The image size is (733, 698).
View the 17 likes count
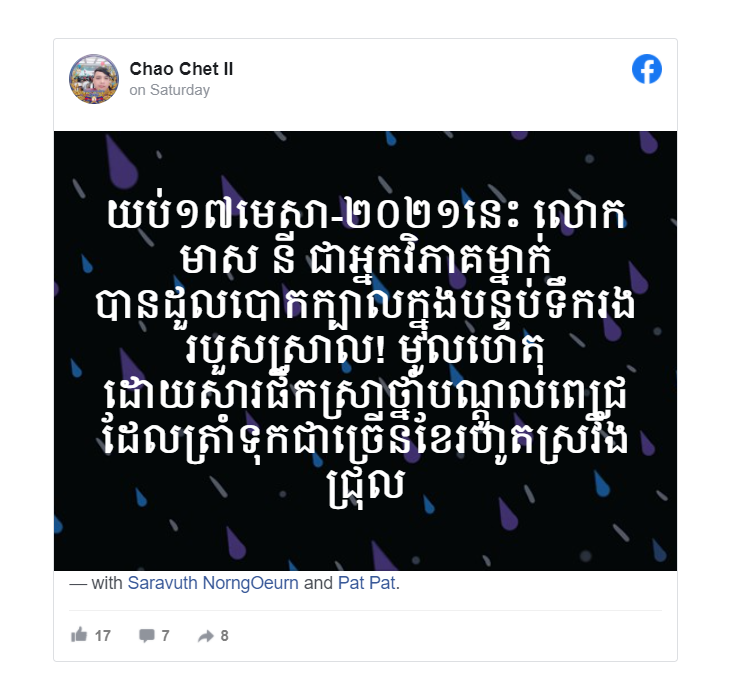click(103, 636)
